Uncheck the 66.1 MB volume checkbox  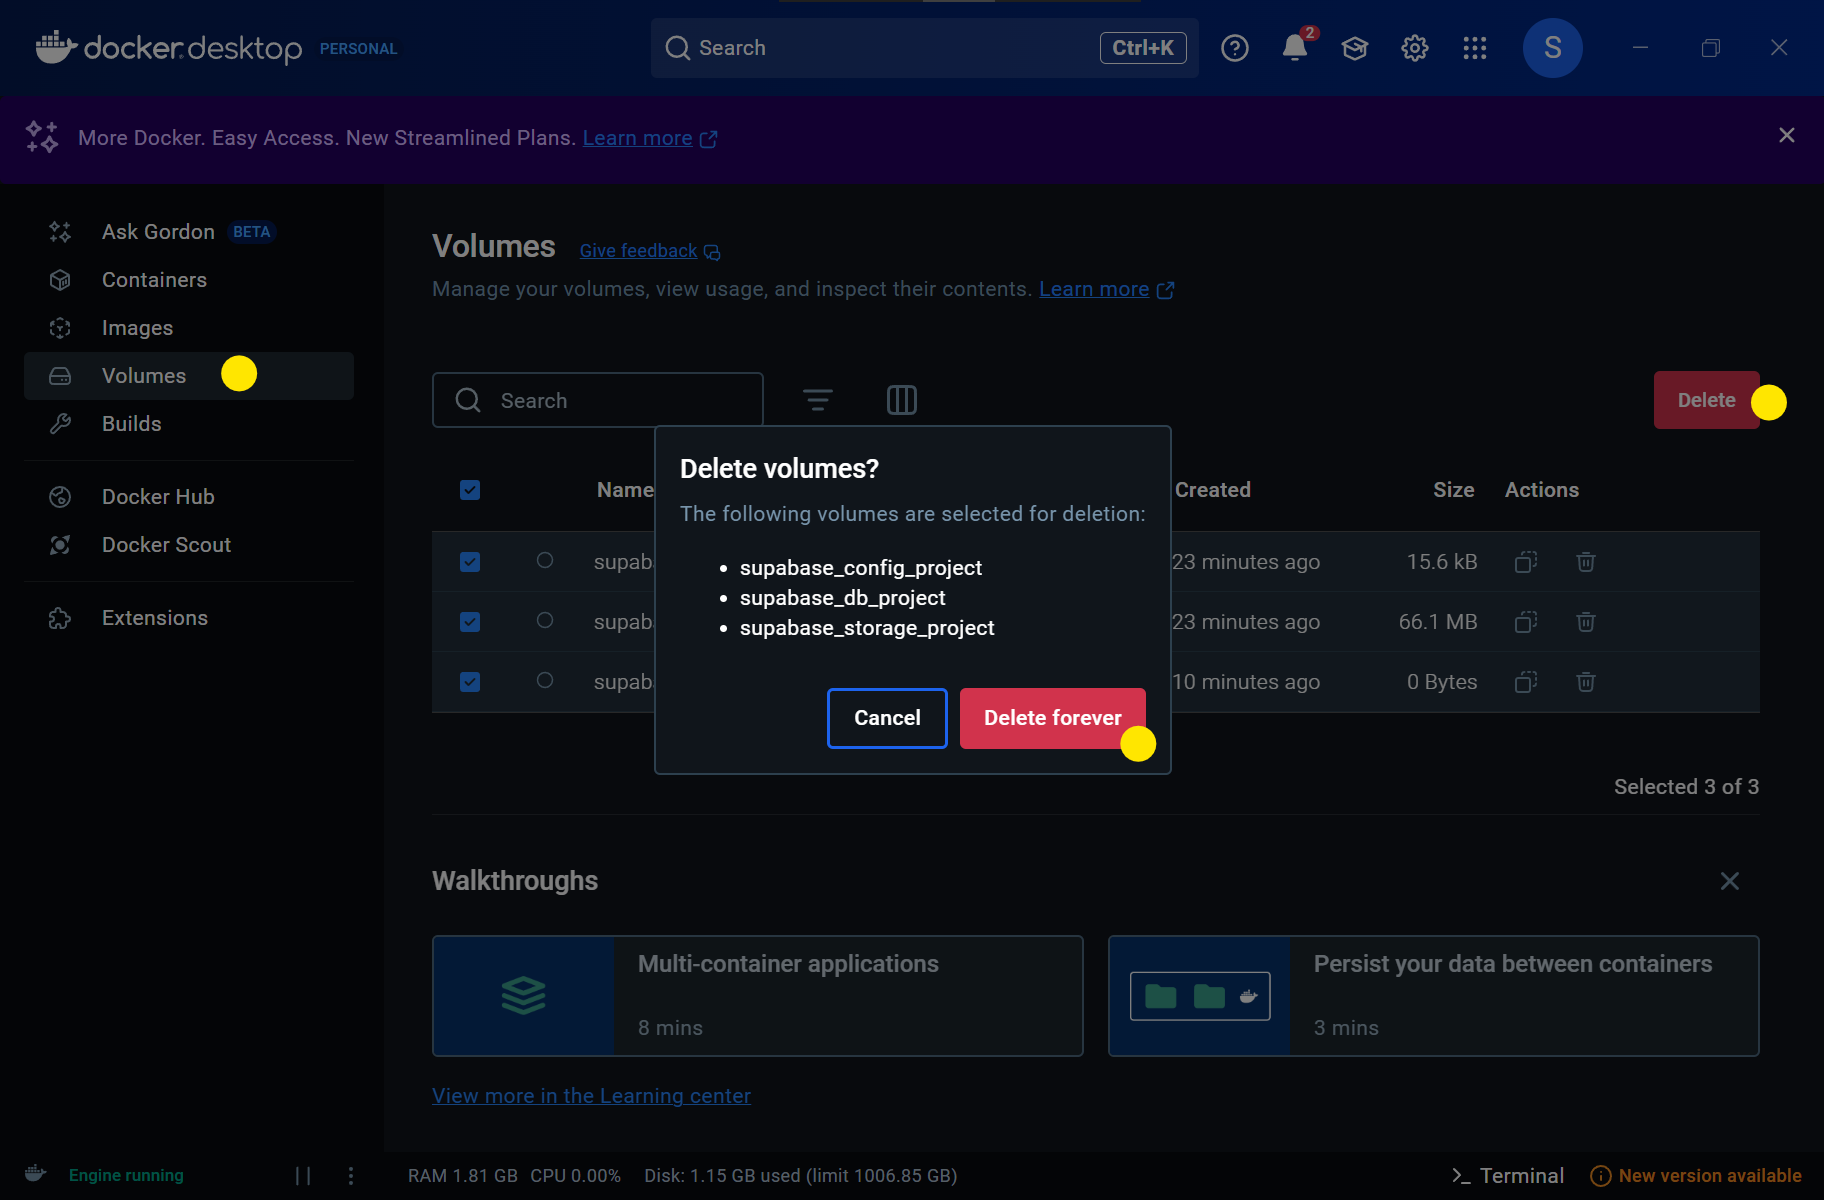click(470, 622)
